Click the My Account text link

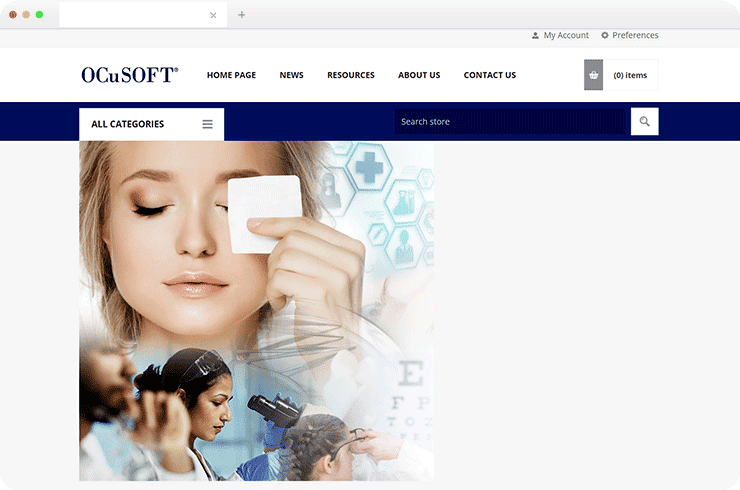(x=566, y=35)
